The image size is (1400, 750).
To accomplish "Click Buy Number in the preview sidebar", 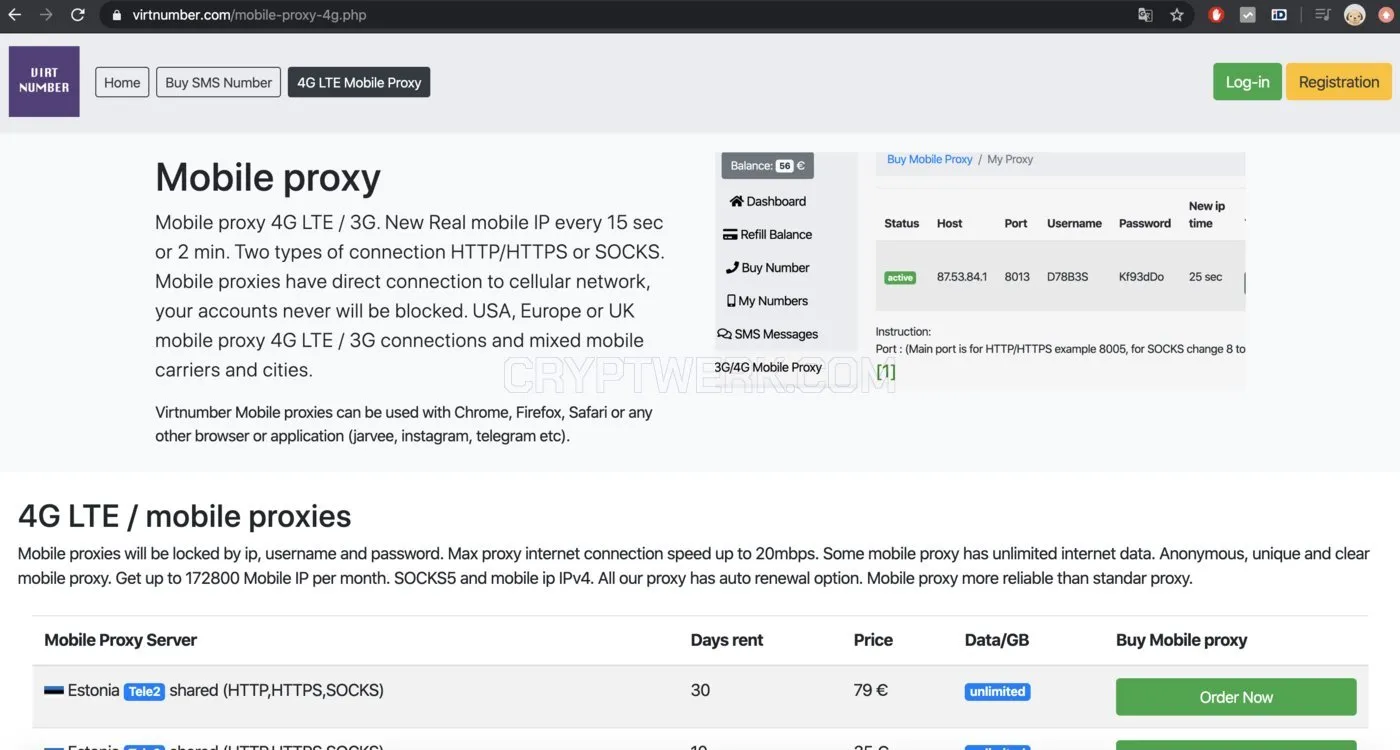I will [x=768, y=267].
